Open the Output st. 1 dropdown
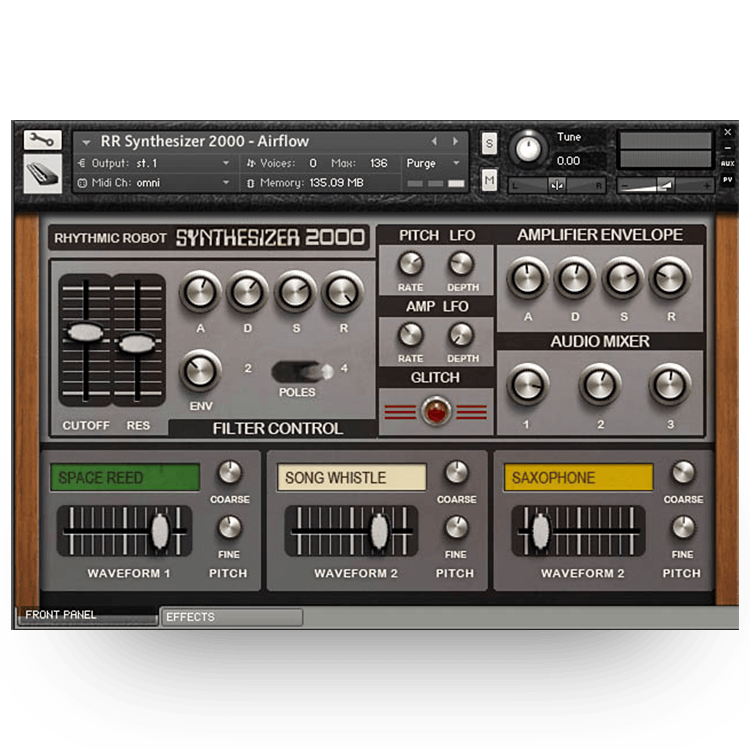Viewport: 750px width, 750px height. [x=154, y=163]
